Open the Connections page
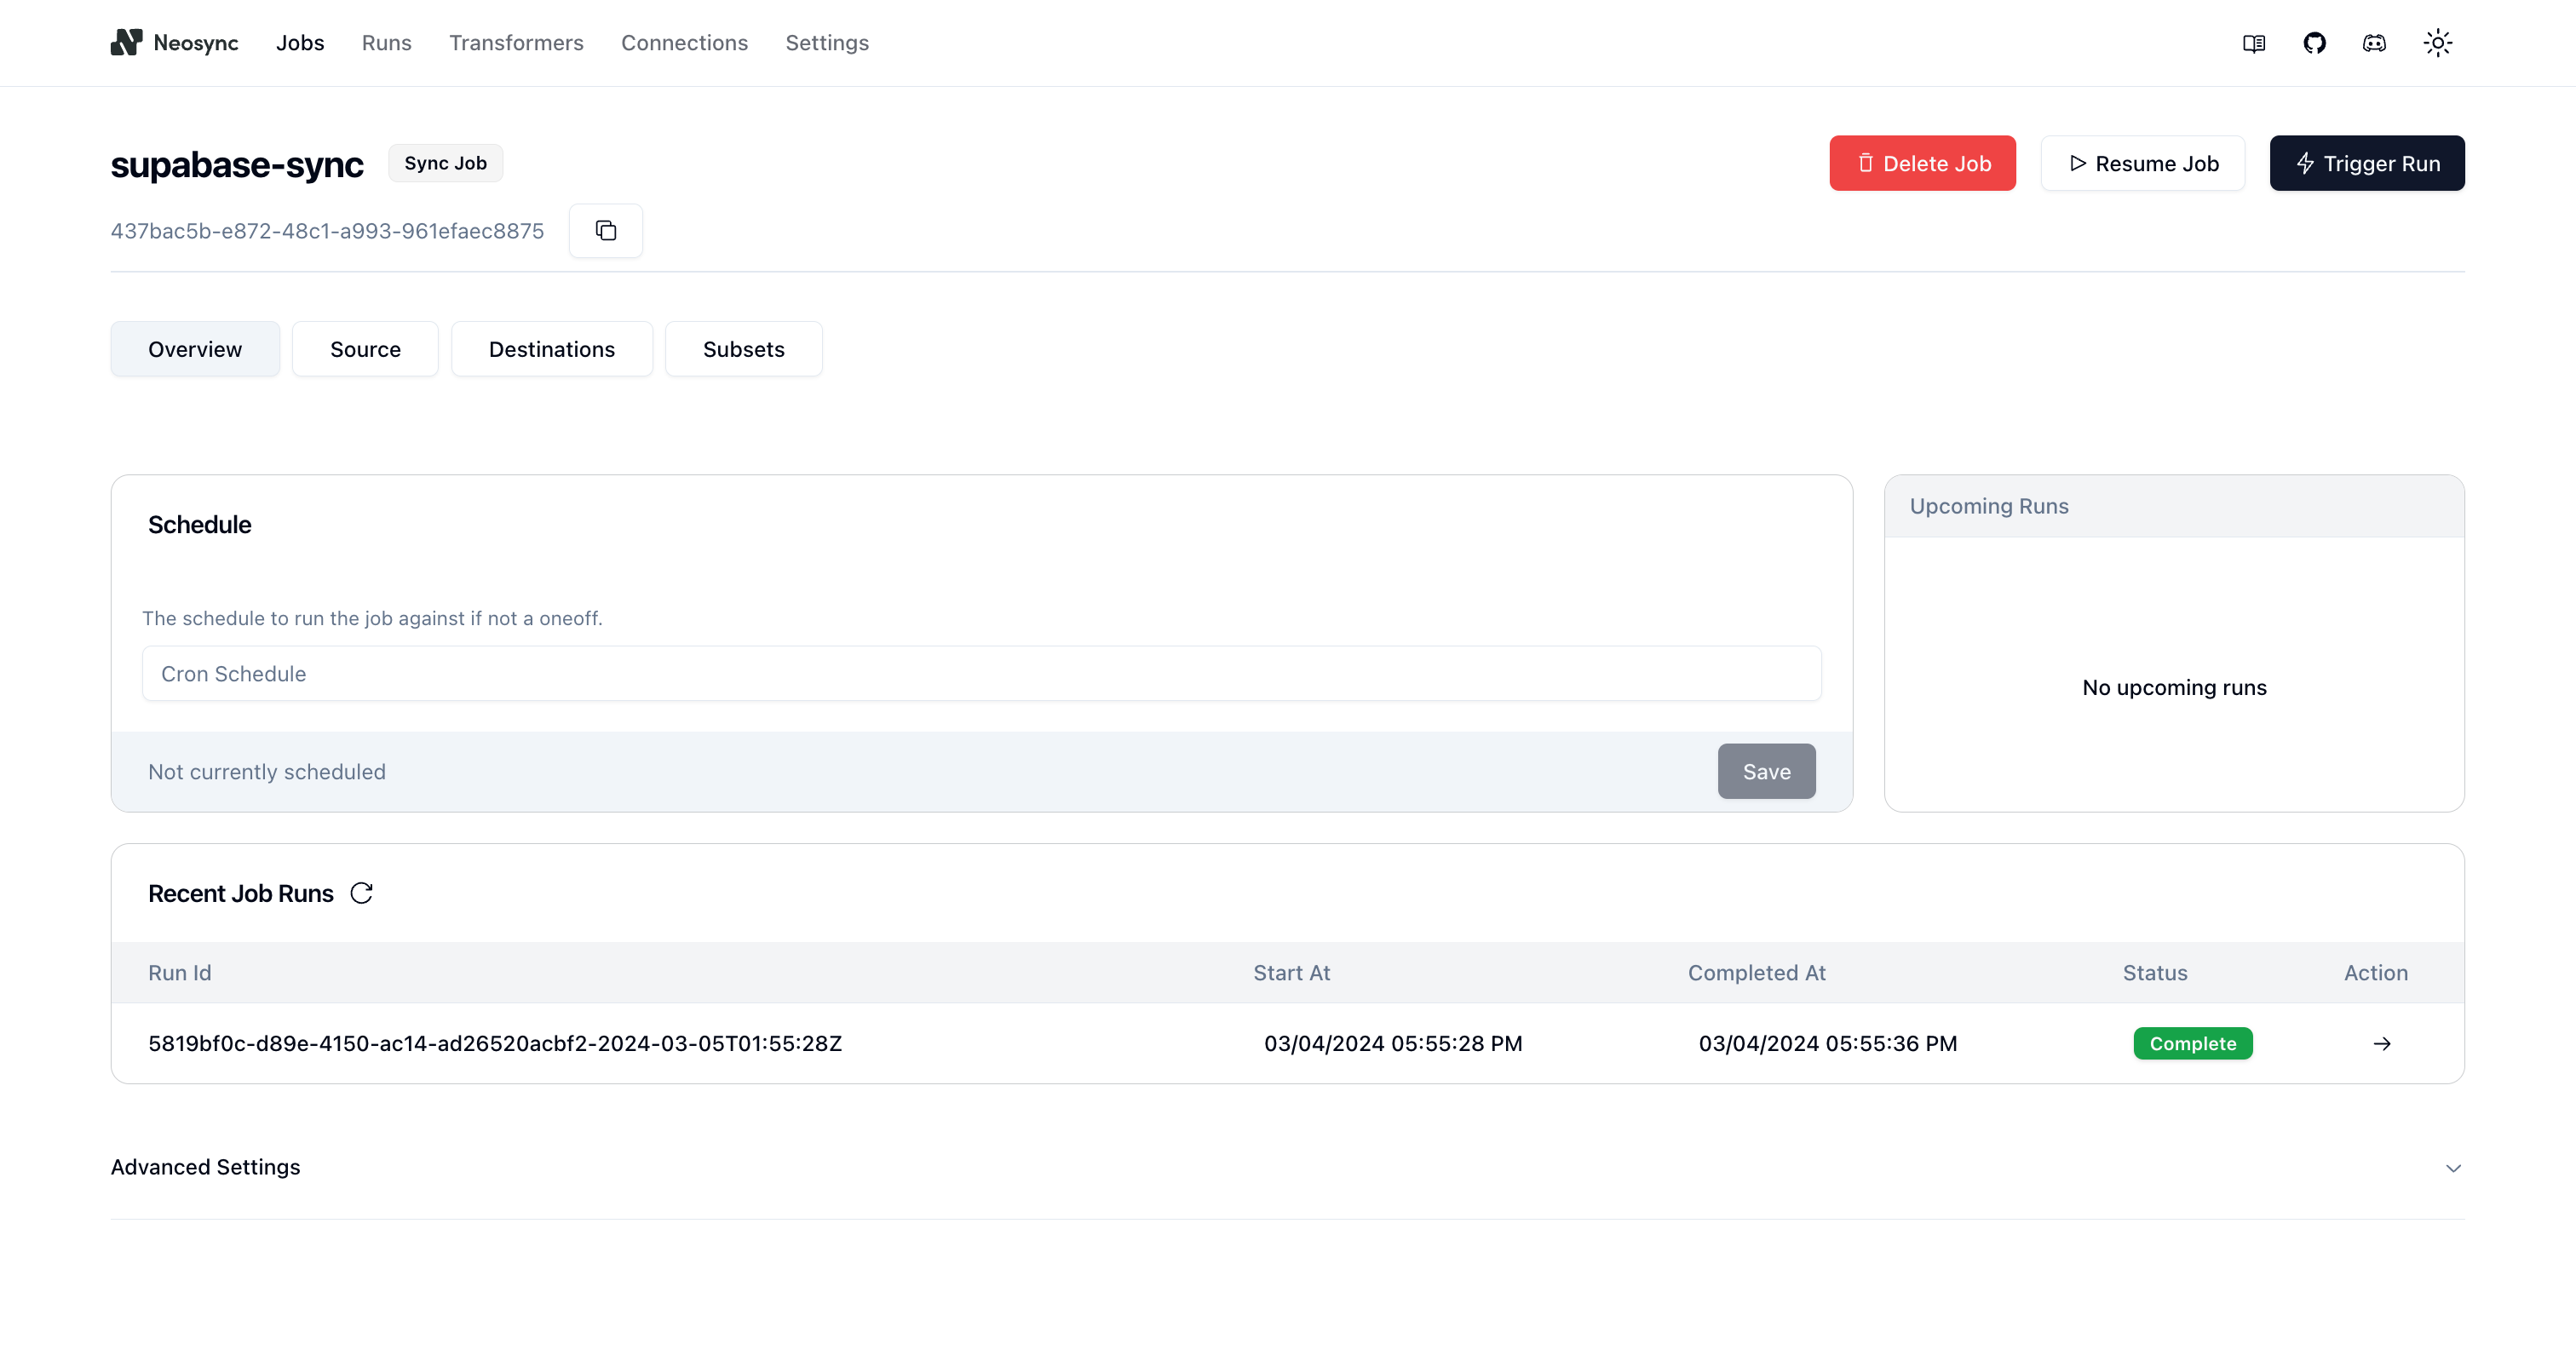2576x1367 pixels. tap(684, 43)
